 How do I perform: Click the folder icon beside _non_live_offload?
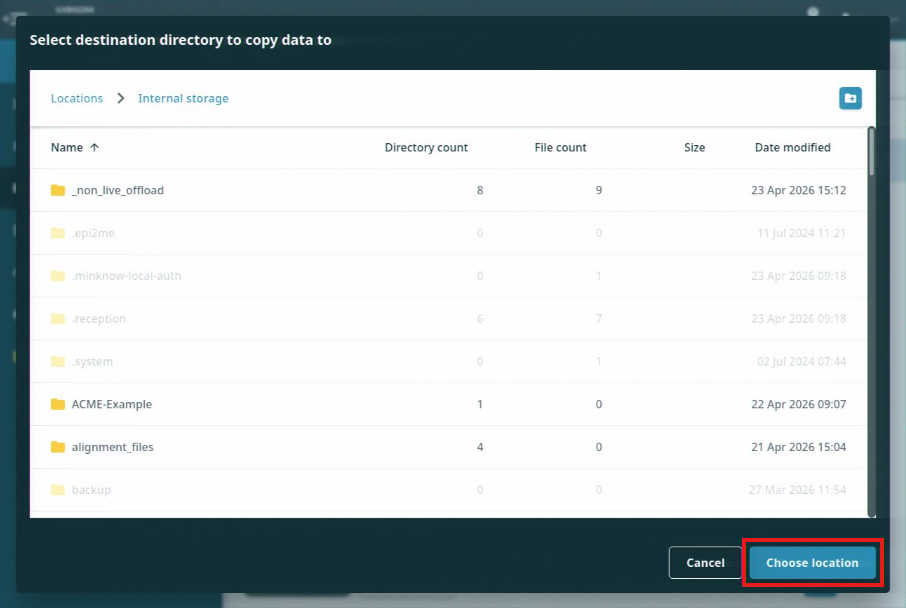point(57,189)
